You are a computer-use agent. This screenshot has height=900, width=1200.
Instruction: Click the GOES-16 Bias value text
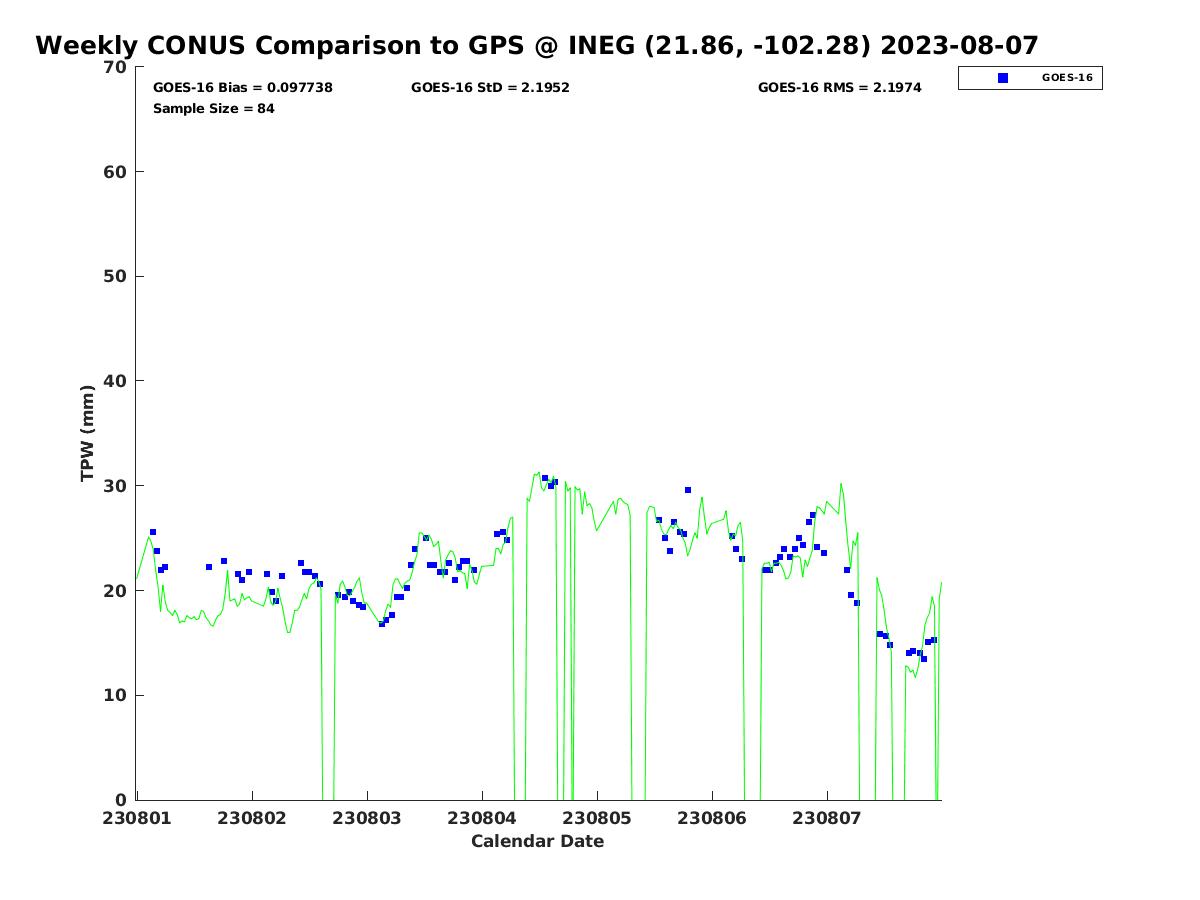point(242,88)
